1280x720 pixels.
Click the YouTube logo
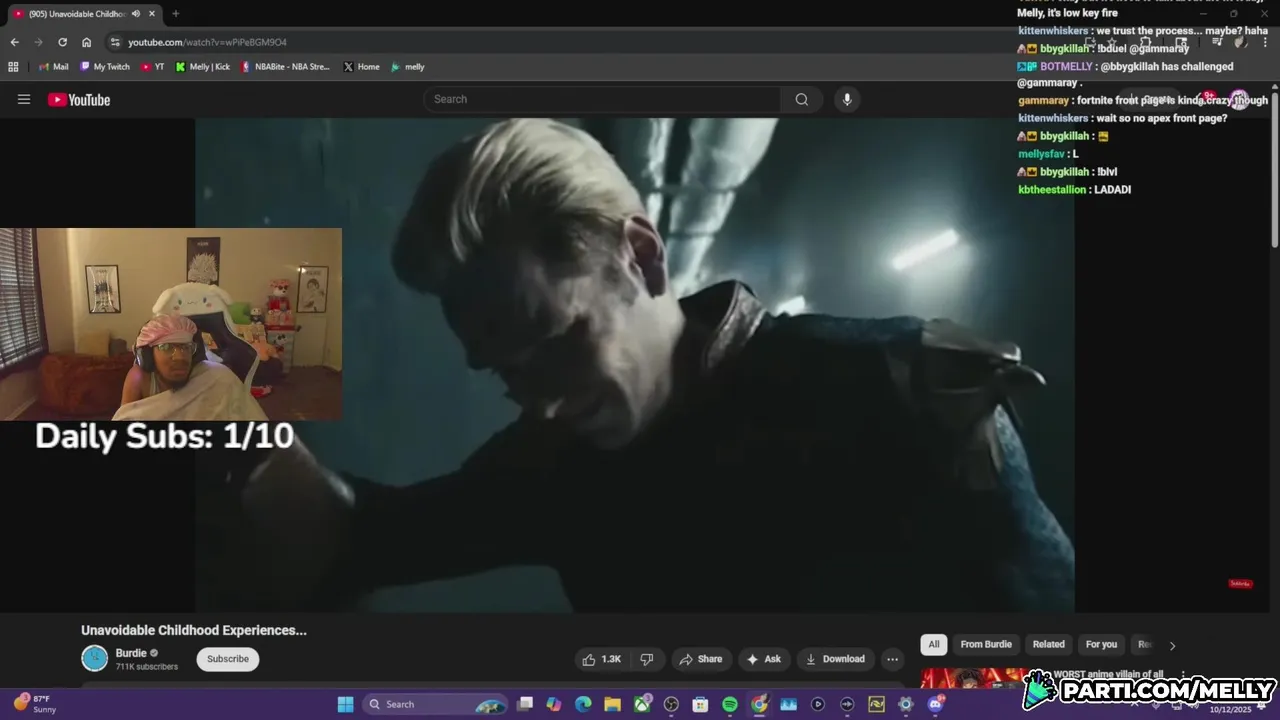[x=79, y=99]
